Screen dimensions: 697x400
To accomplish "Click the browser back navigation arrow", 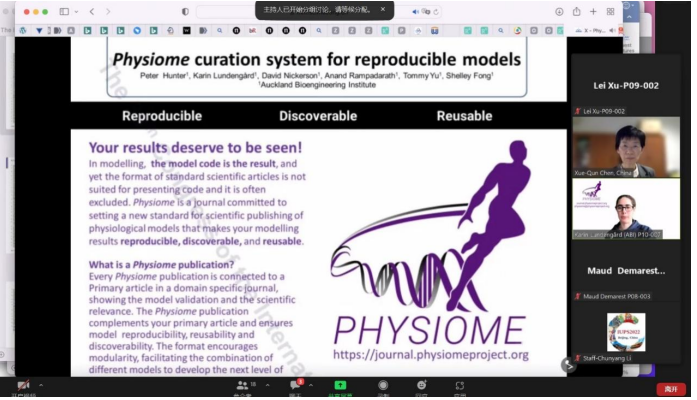I will [93, 11].
